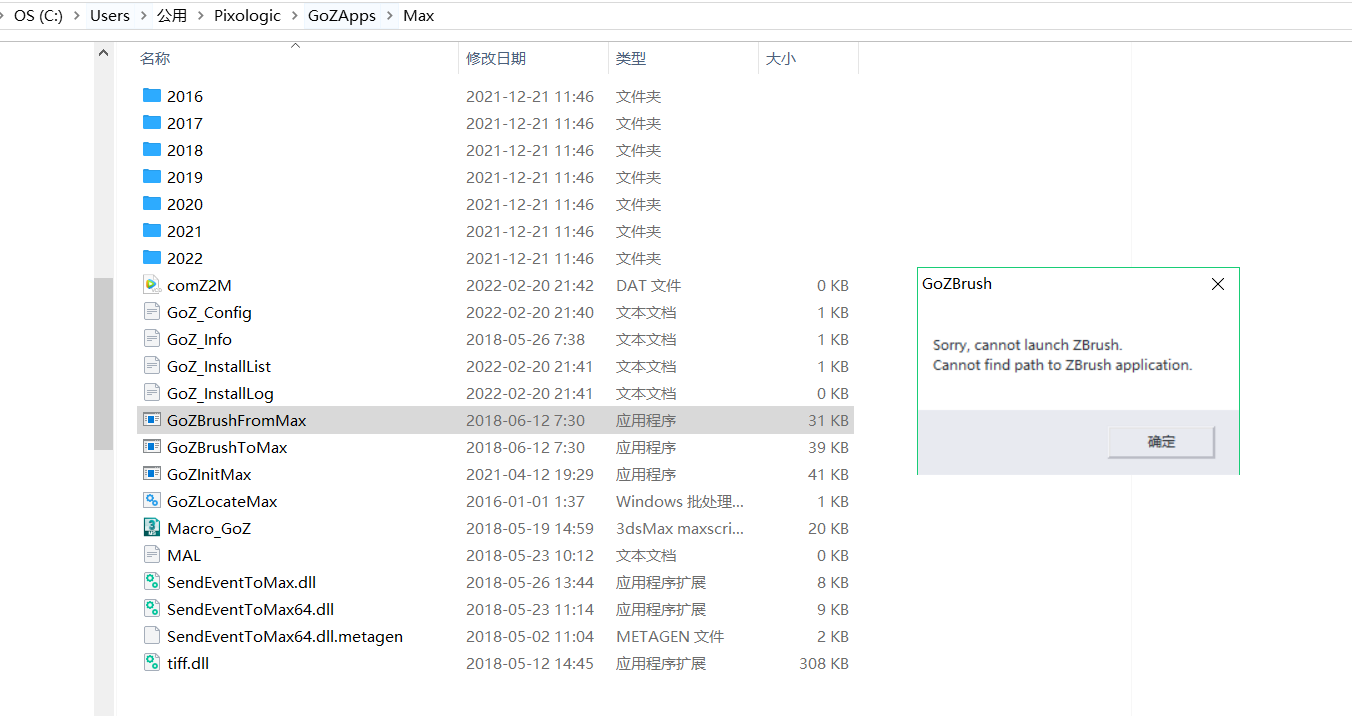Click the comZ2M date 2022-02-20 21:42
The image size is (1352, 716).
tap(530, 285)
